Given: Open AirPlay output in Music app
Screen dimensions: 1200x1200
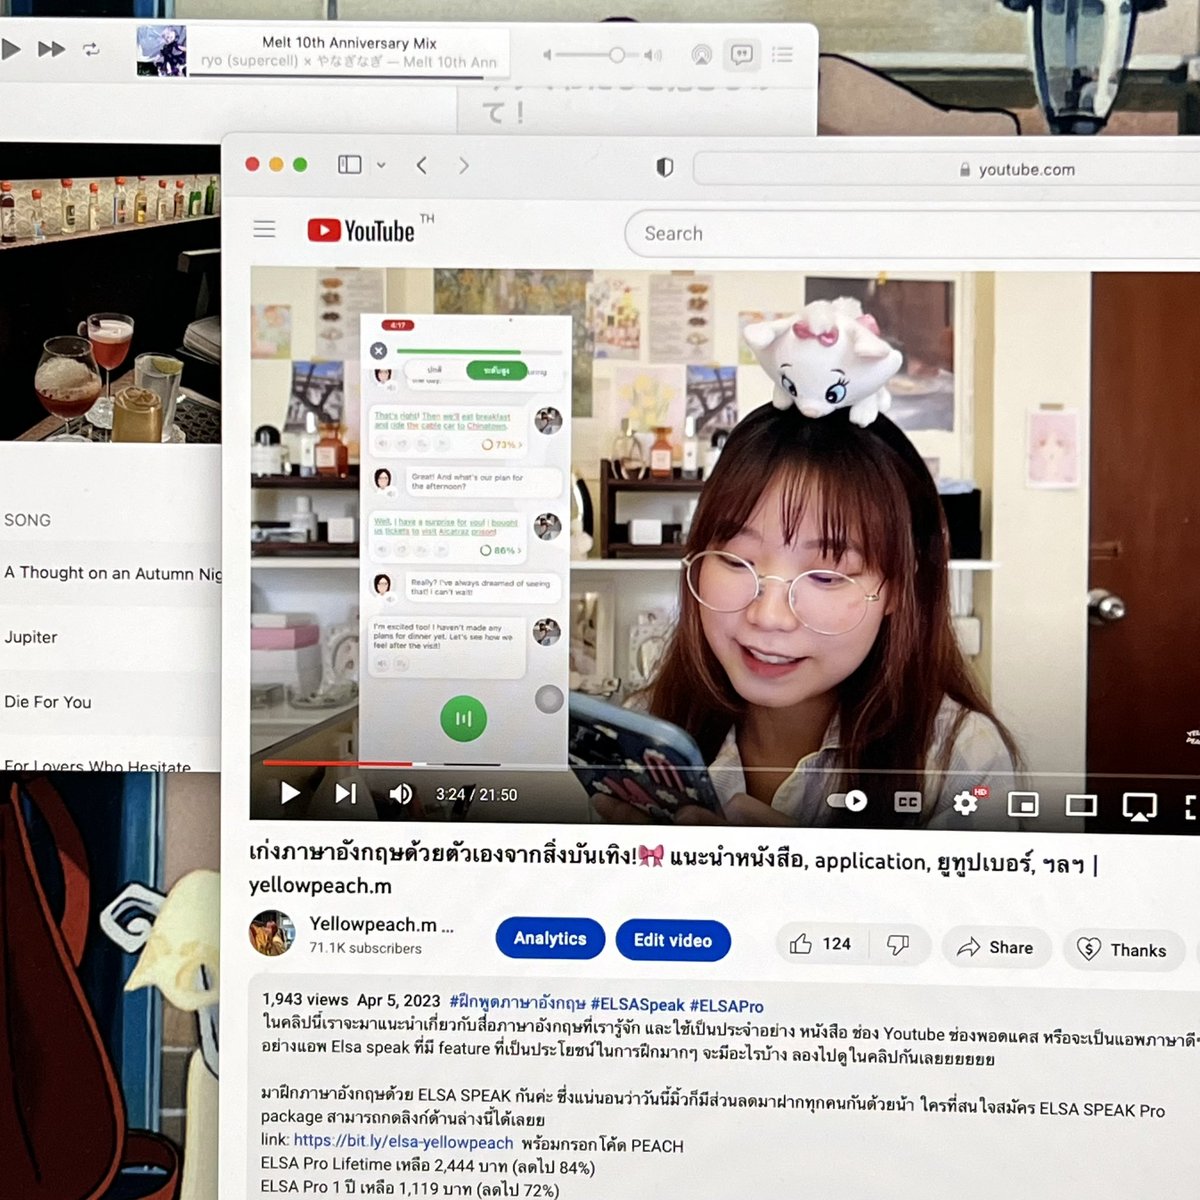Looking at the screenshot, I should (x=702, y=55).
